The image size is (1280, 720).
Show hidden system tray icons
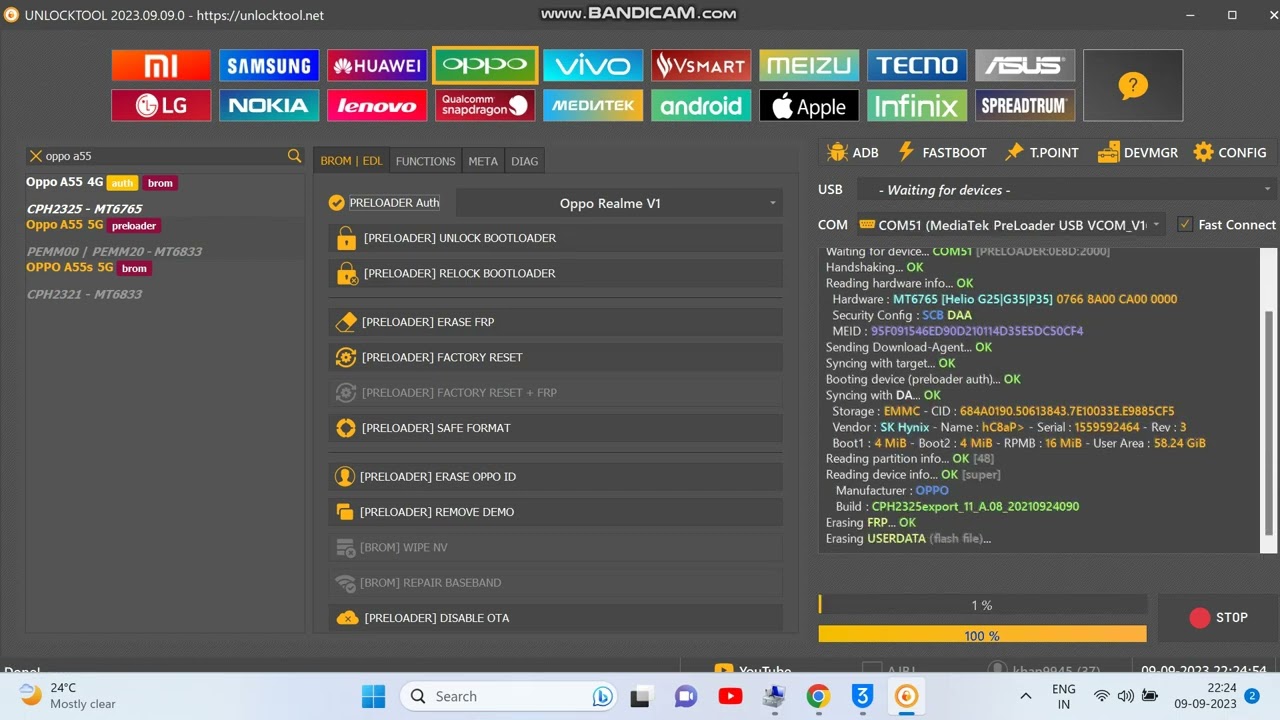point(1025,696)
